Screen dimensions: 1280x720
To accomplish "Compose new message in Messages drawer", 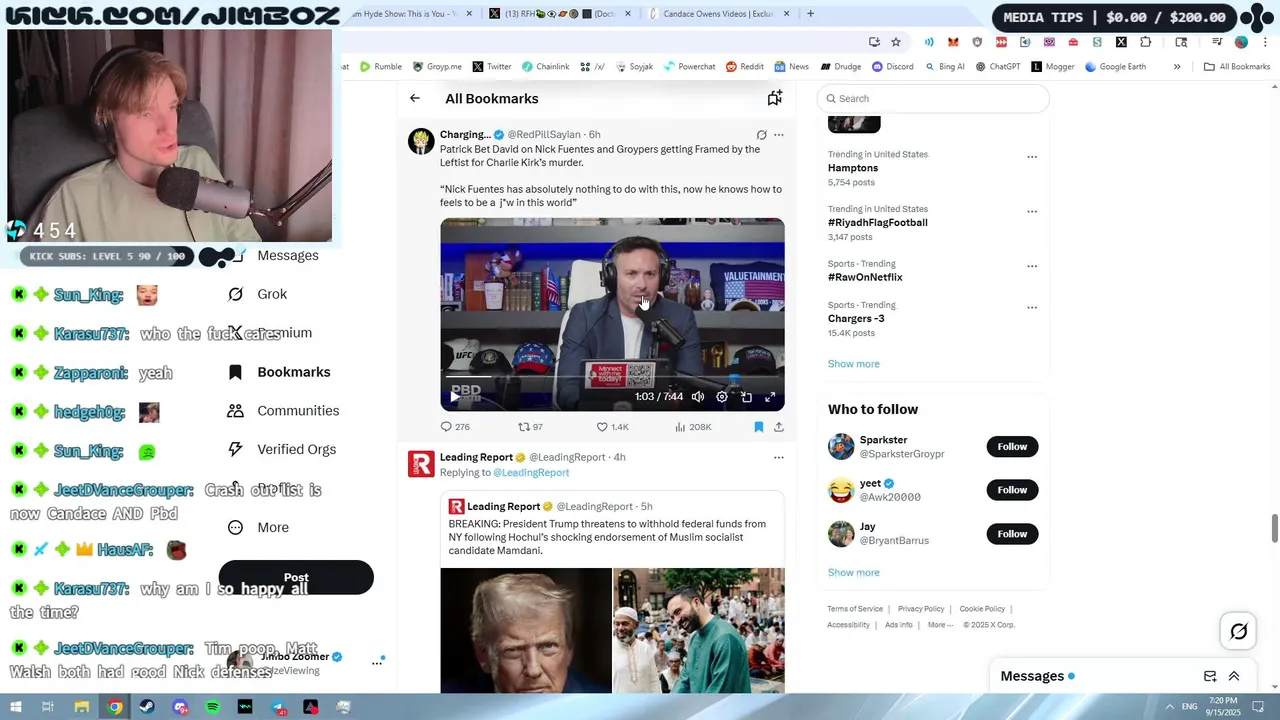I will tap(1210, 676).
